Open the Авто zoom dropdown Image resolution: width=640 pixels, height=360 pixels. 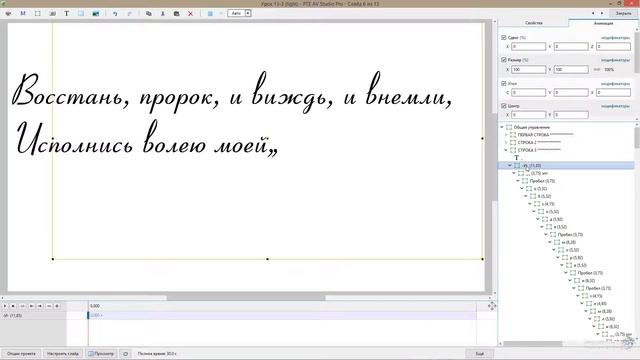248,13
